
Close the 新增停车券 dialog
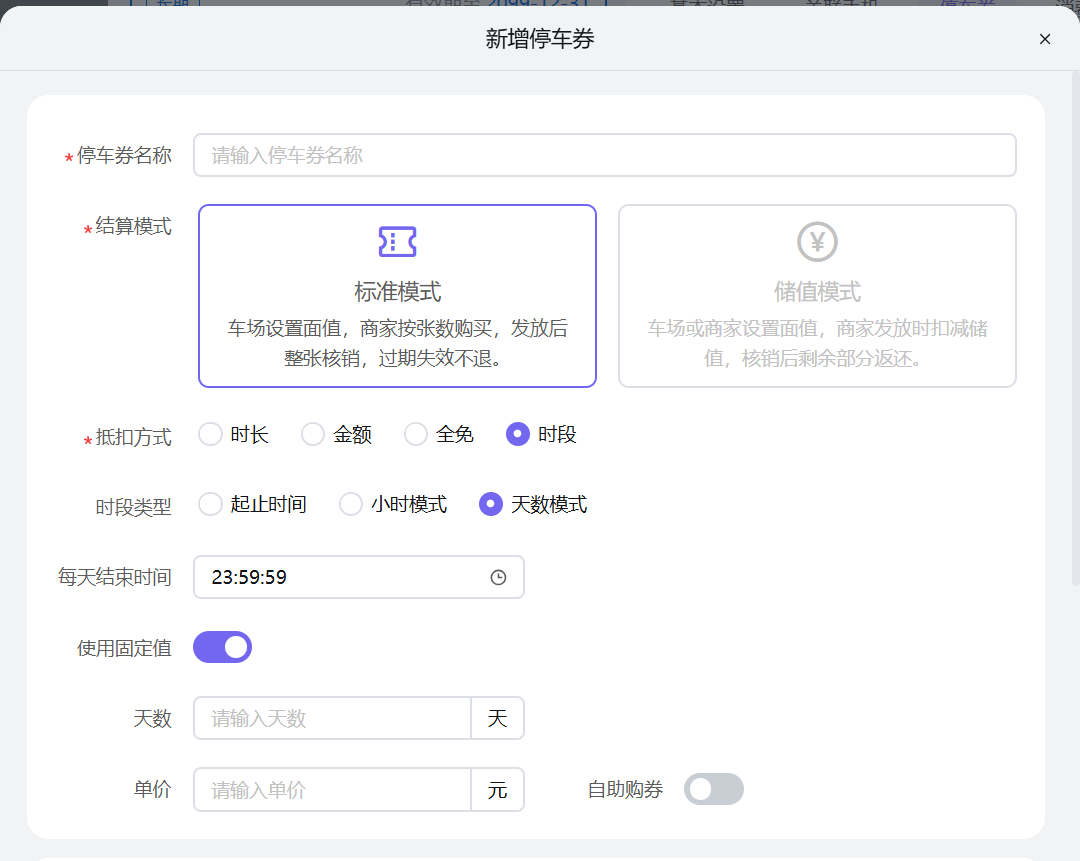[1044, 39]
